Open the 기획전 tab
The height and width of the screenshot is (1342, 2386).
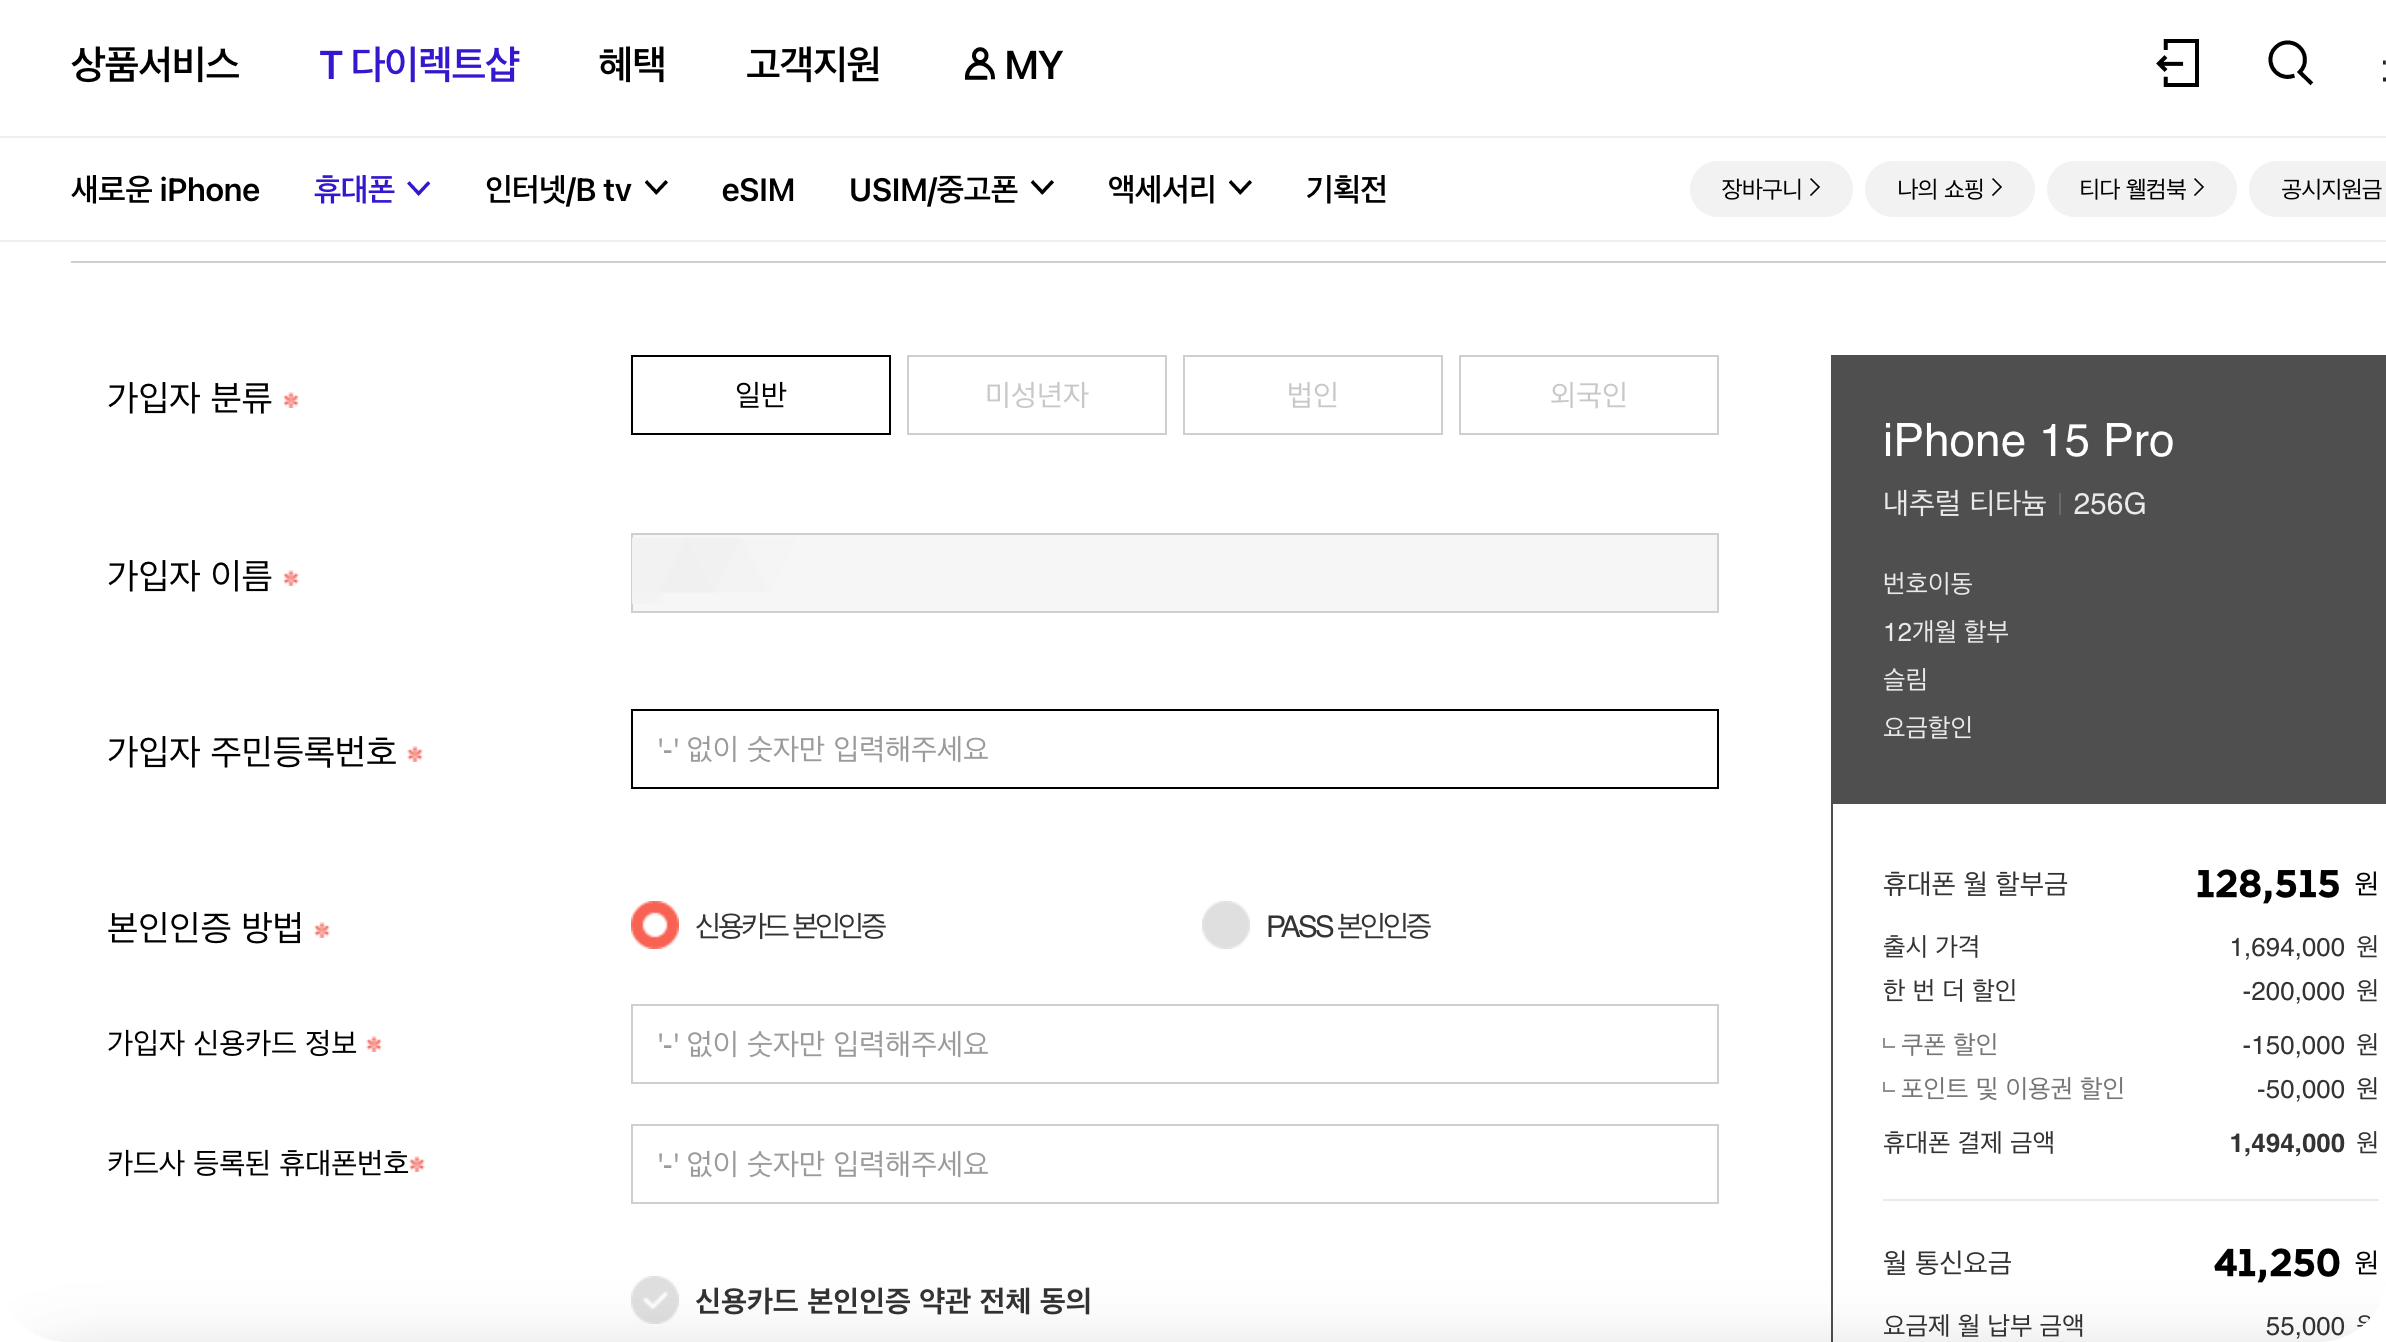(1346, 189)
